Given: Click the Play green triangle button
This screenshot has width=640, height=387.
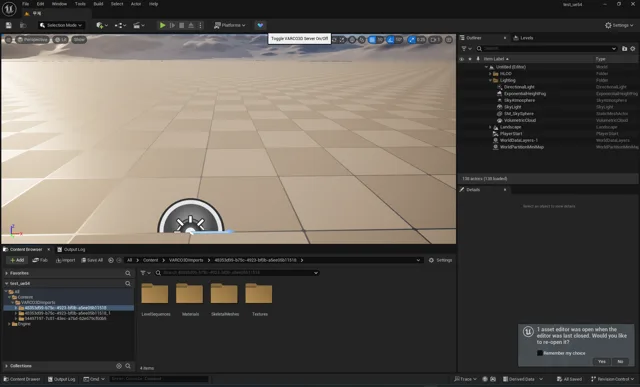Looking at the screenshot, I should (162, 25).
